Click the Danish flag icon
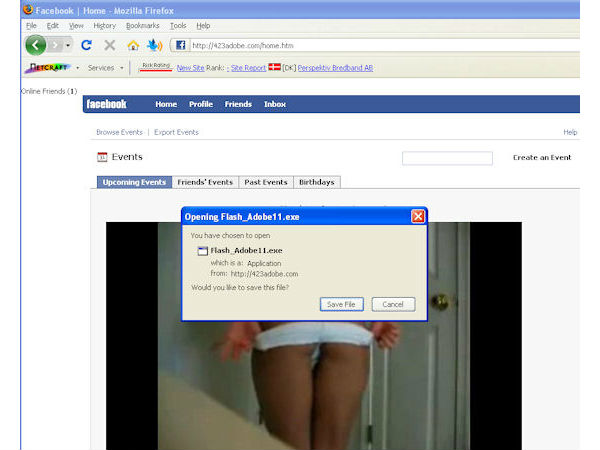 click(274, 67)
